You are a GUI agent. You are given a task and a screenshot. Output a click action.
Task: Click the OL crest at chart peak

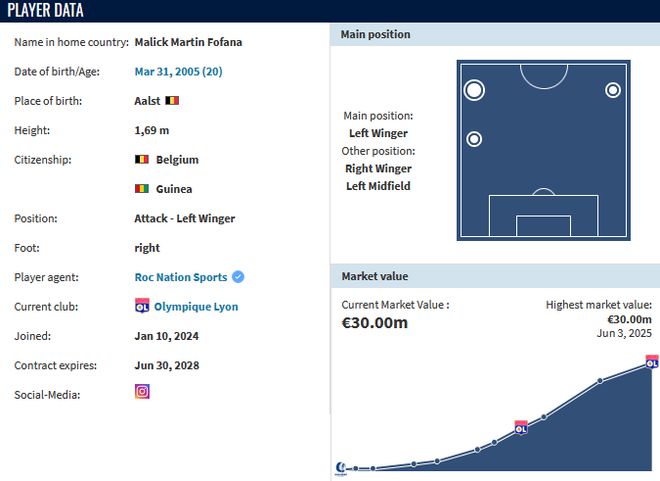point(652,362)
